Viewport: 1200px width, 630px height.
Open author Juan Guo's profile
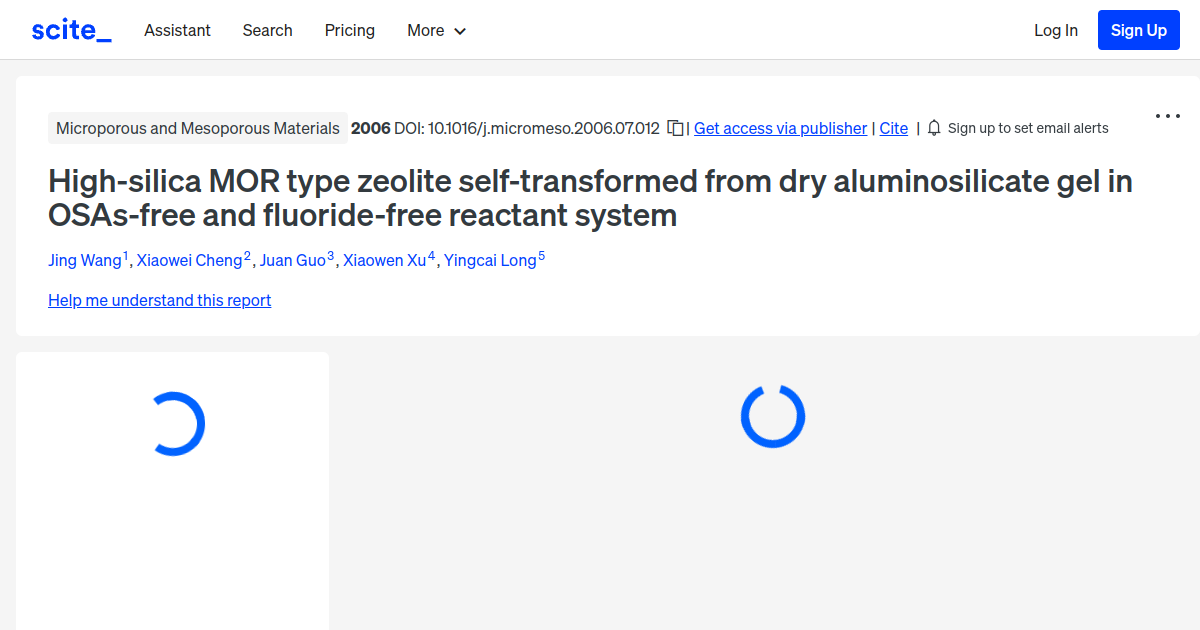[x=293, y=260]
